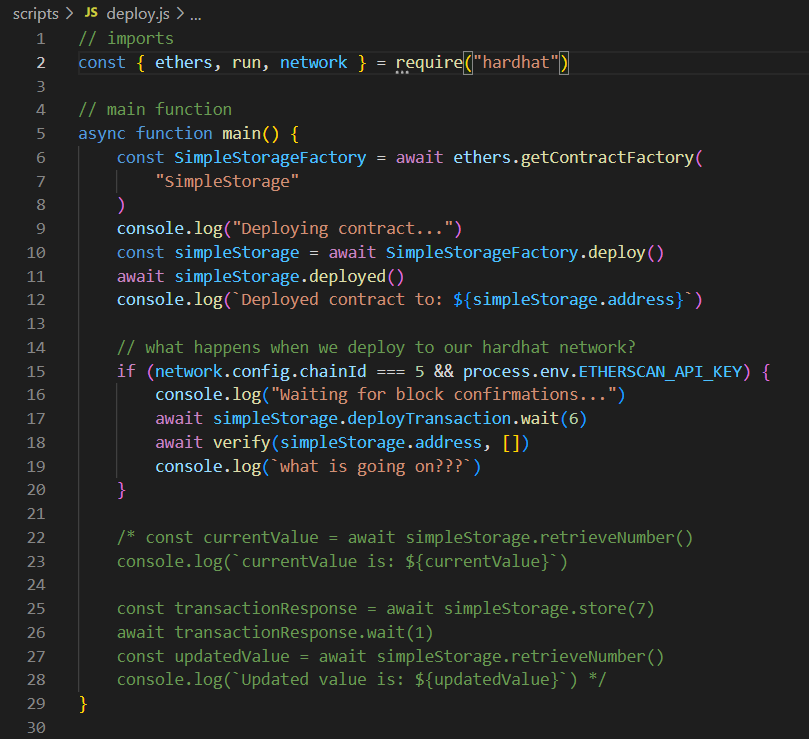Click the '// main function' comment
This screenshot has height=739, width=809.
155,109
